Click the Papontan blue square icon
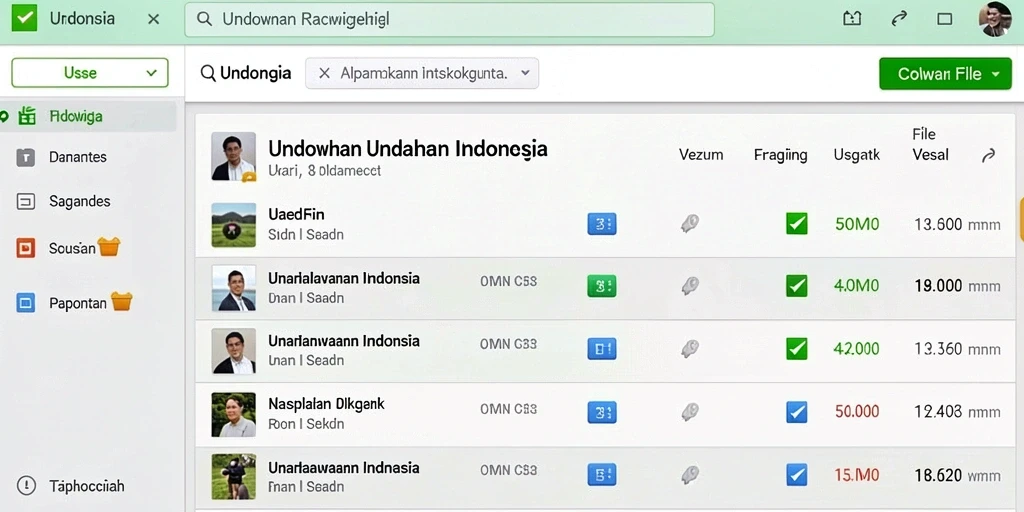 pyautogui.click(x=25, y=303)
